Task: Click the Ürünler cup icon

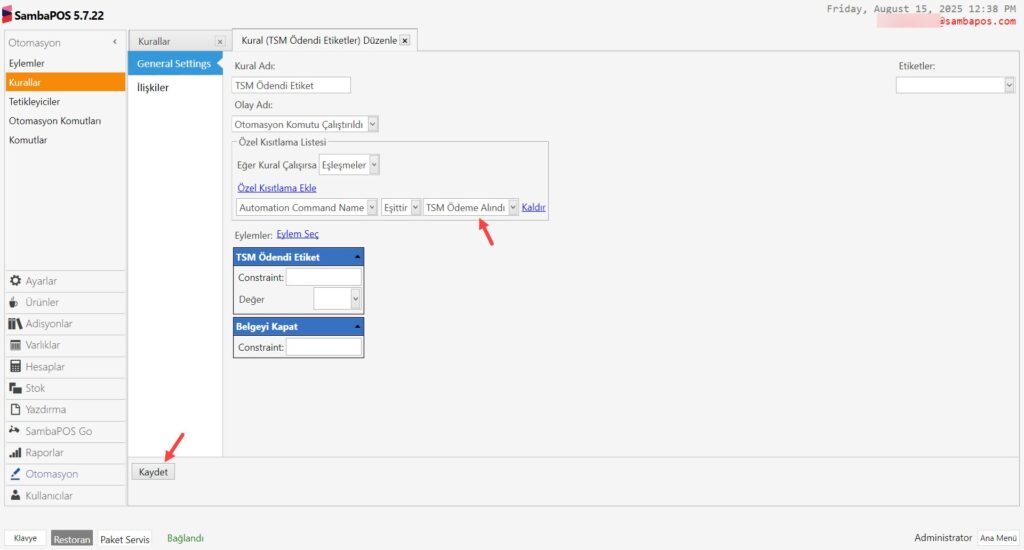Action: pyautogui.click(x=14, y=302)
